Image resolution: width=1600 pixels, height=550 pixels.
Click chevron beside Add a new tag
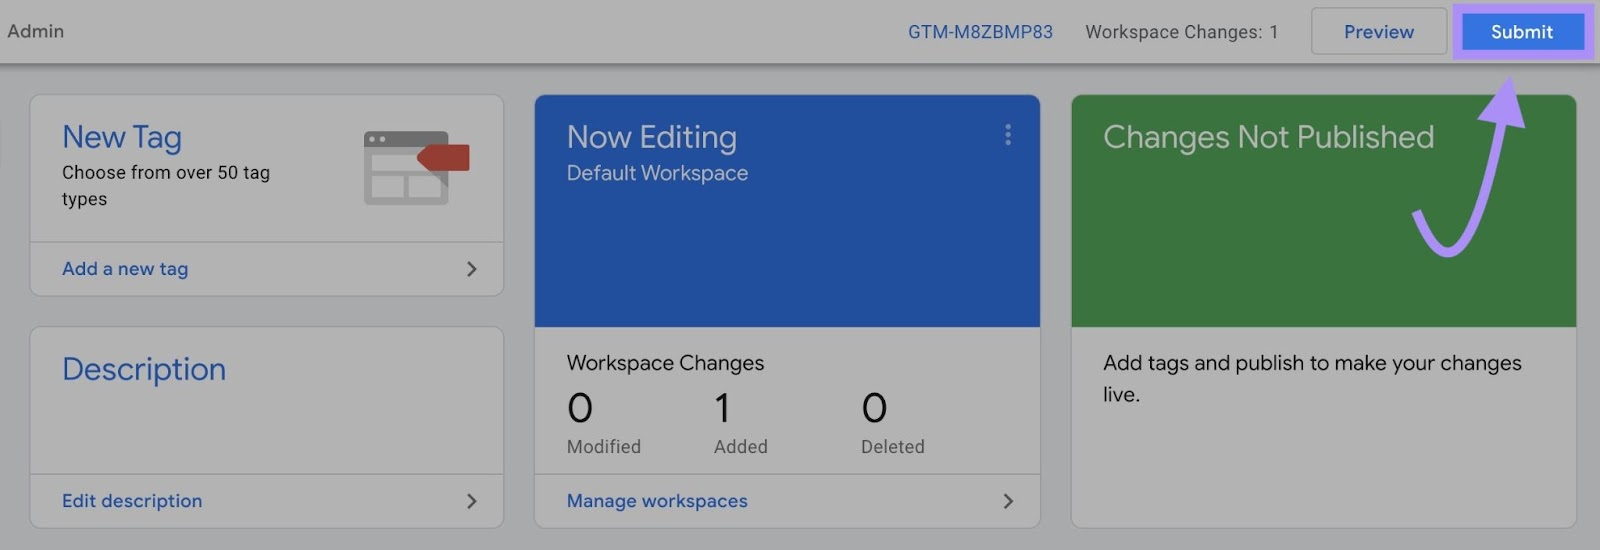472,269
